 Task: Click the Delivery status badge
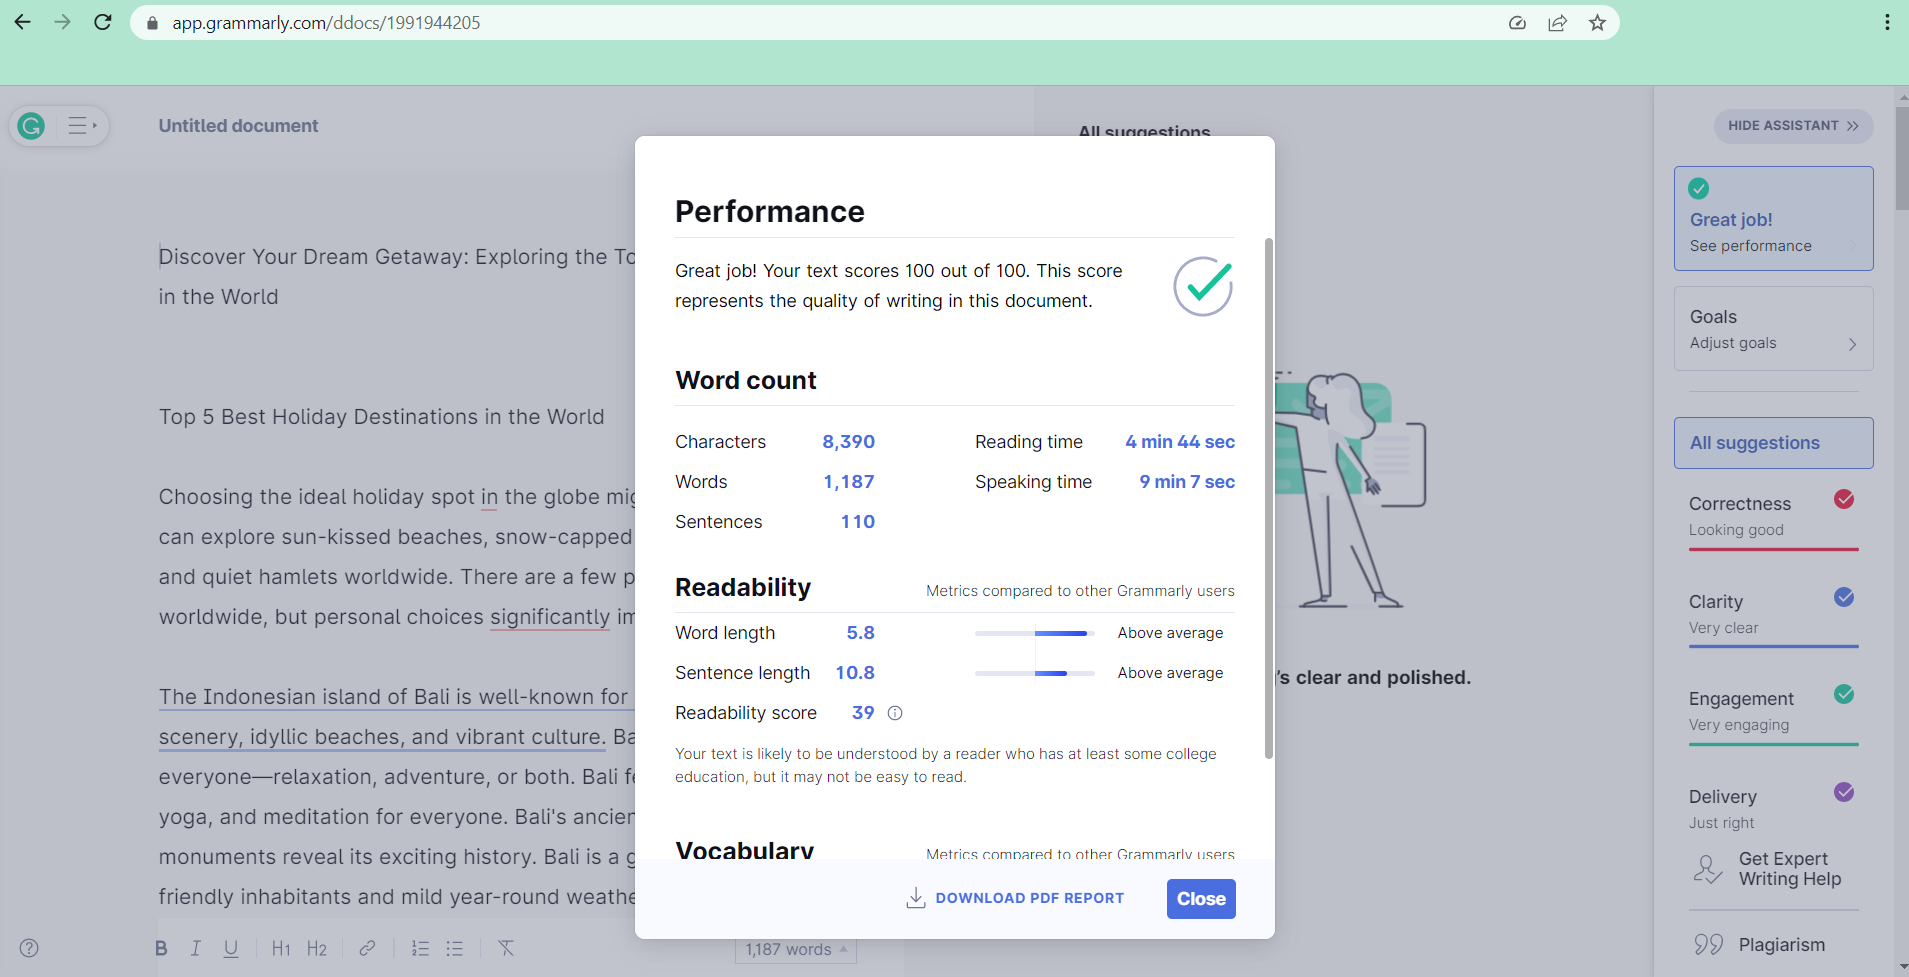[x=1844, y=792]
